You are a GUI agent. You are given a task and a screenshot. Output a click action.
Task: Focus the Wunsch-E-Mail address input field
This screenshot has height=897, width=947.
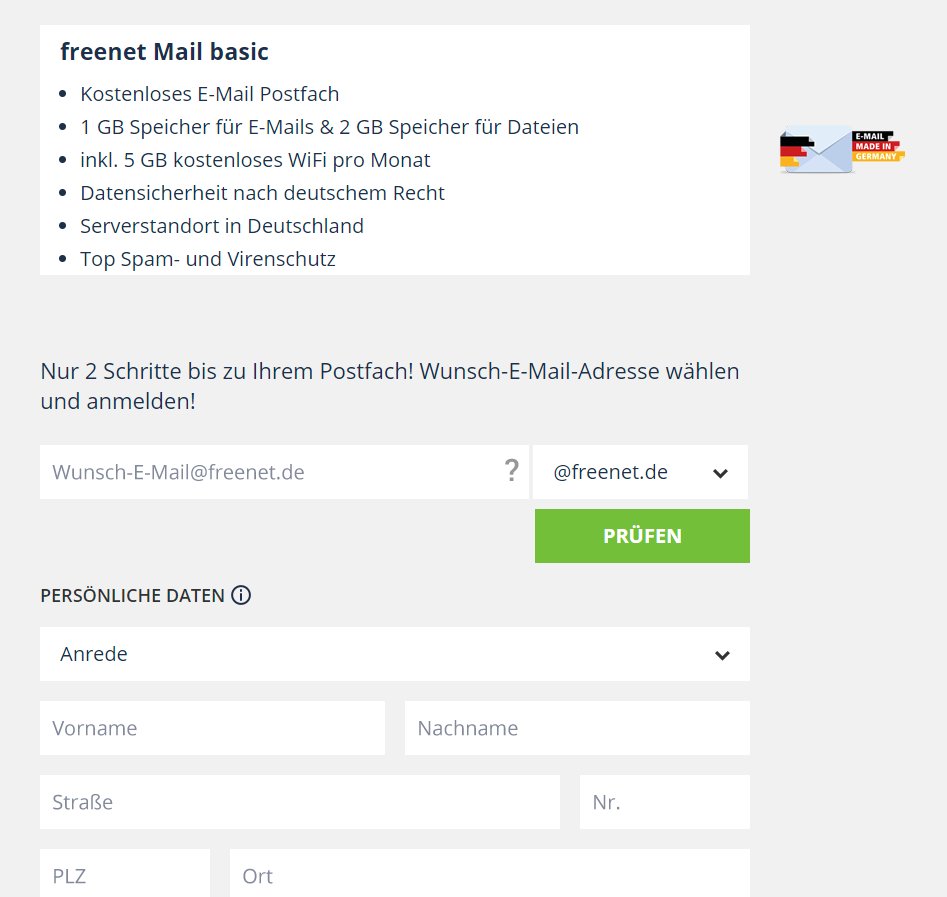pos(270,472)
